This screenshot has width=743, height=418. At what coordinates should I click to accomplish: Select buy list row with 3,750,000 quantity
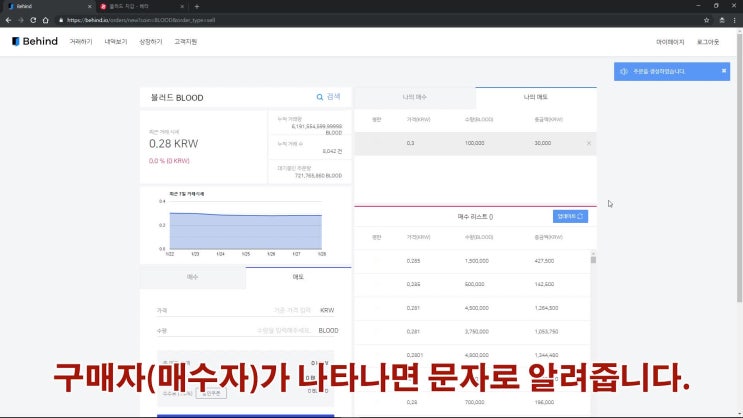[472, 332]
